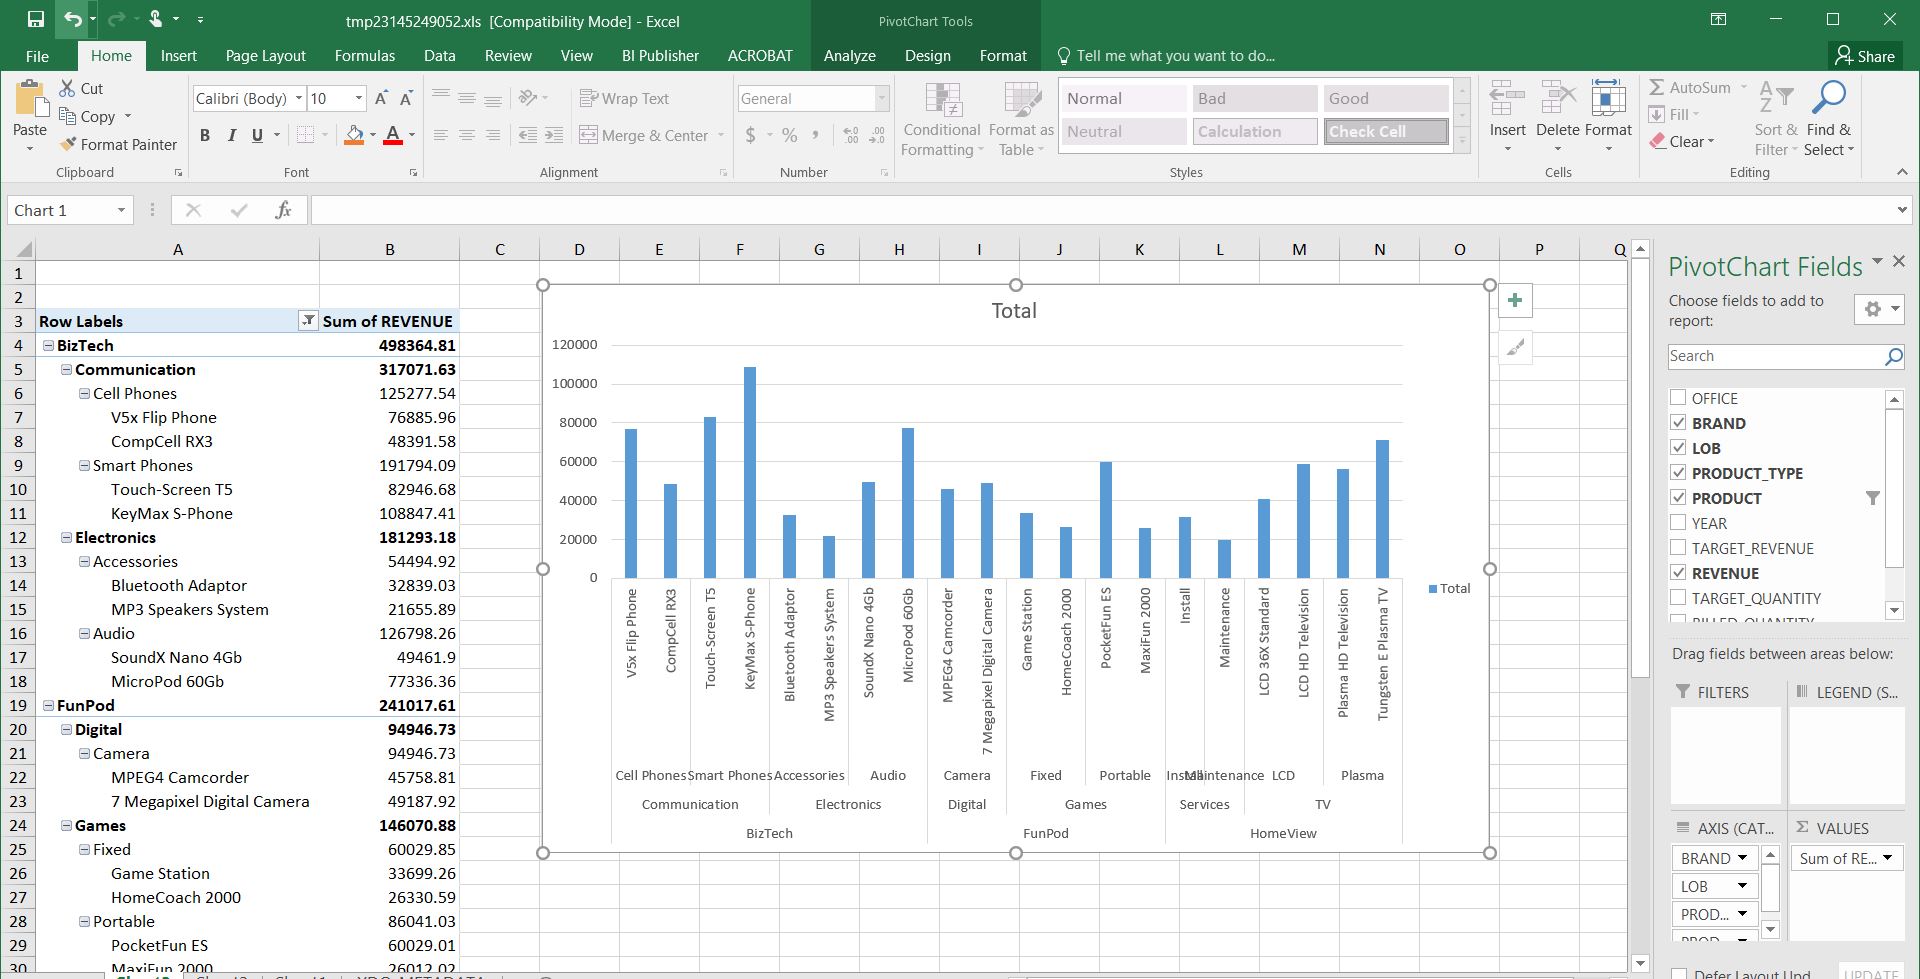Image resolution: width=1920 pixels, height=979 pixels.
Task: Click the Insert Function fx icon
Action: point(283,210)
